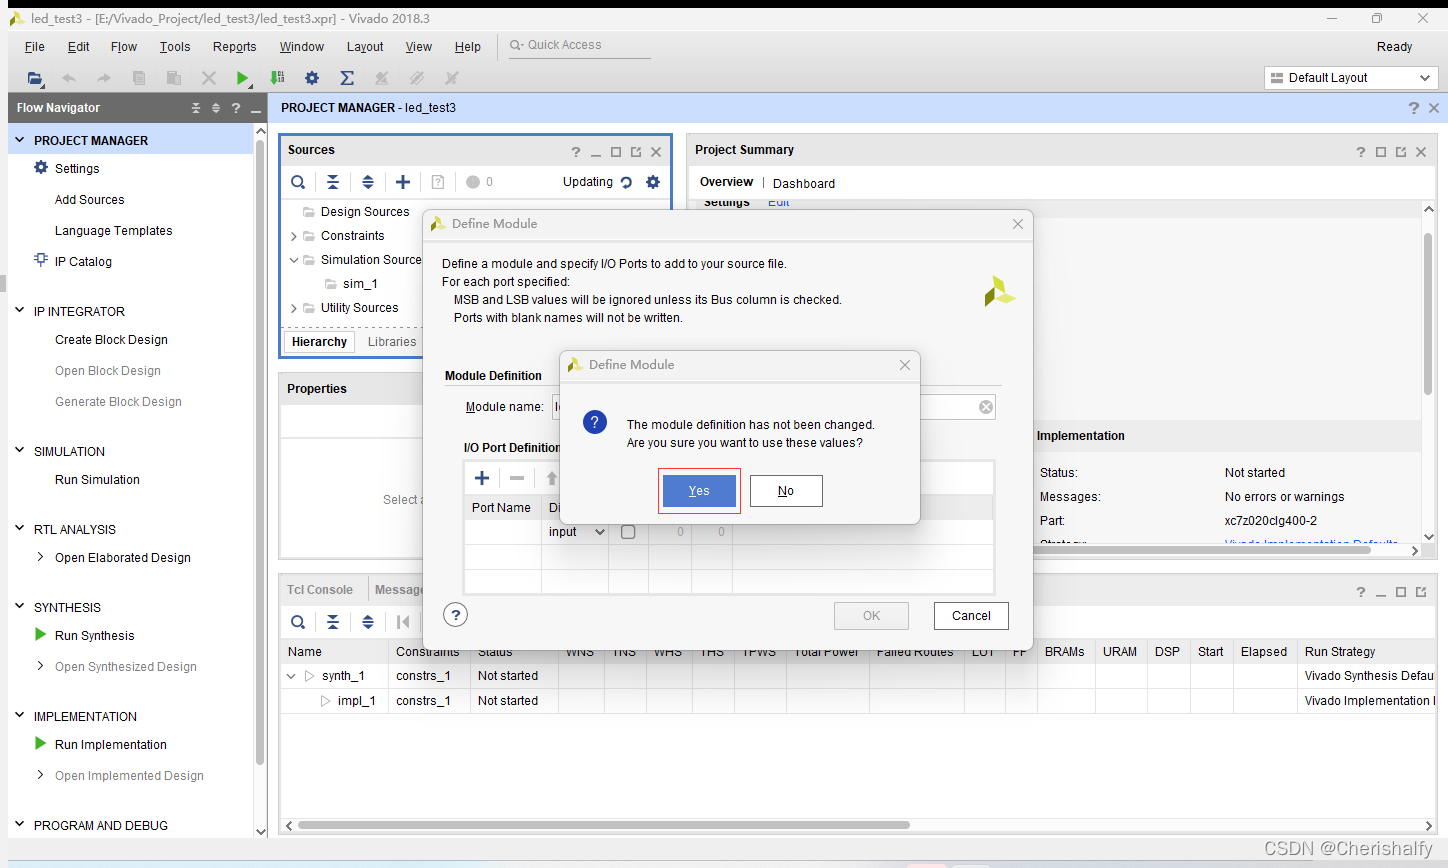Expand Utility Sources folder
The height and width of the screenshot is (868, 1448).
coord(294,309)
